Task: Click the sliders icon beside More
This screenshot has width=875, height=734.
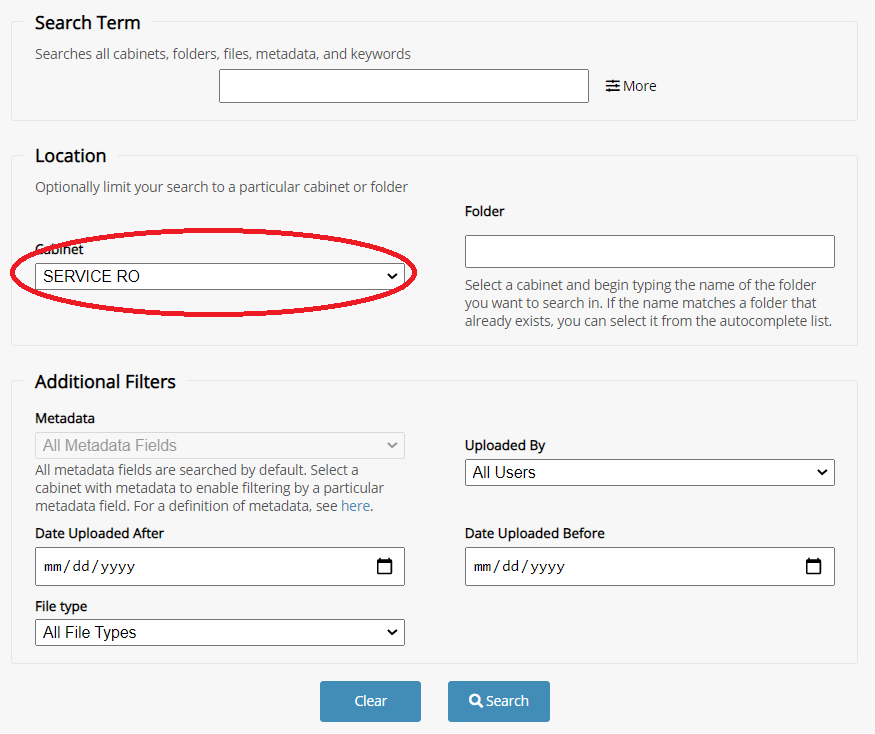Action: [x=612, y=86]
